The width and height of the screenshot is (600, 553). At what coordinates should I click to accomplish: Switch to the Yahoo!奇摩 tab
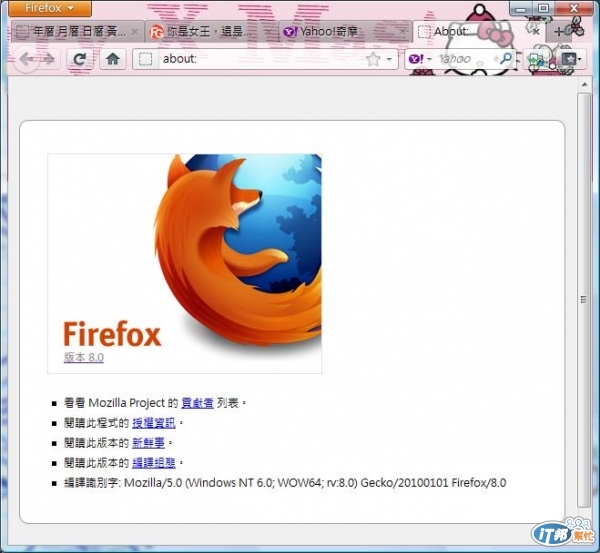tap(346, 31)
